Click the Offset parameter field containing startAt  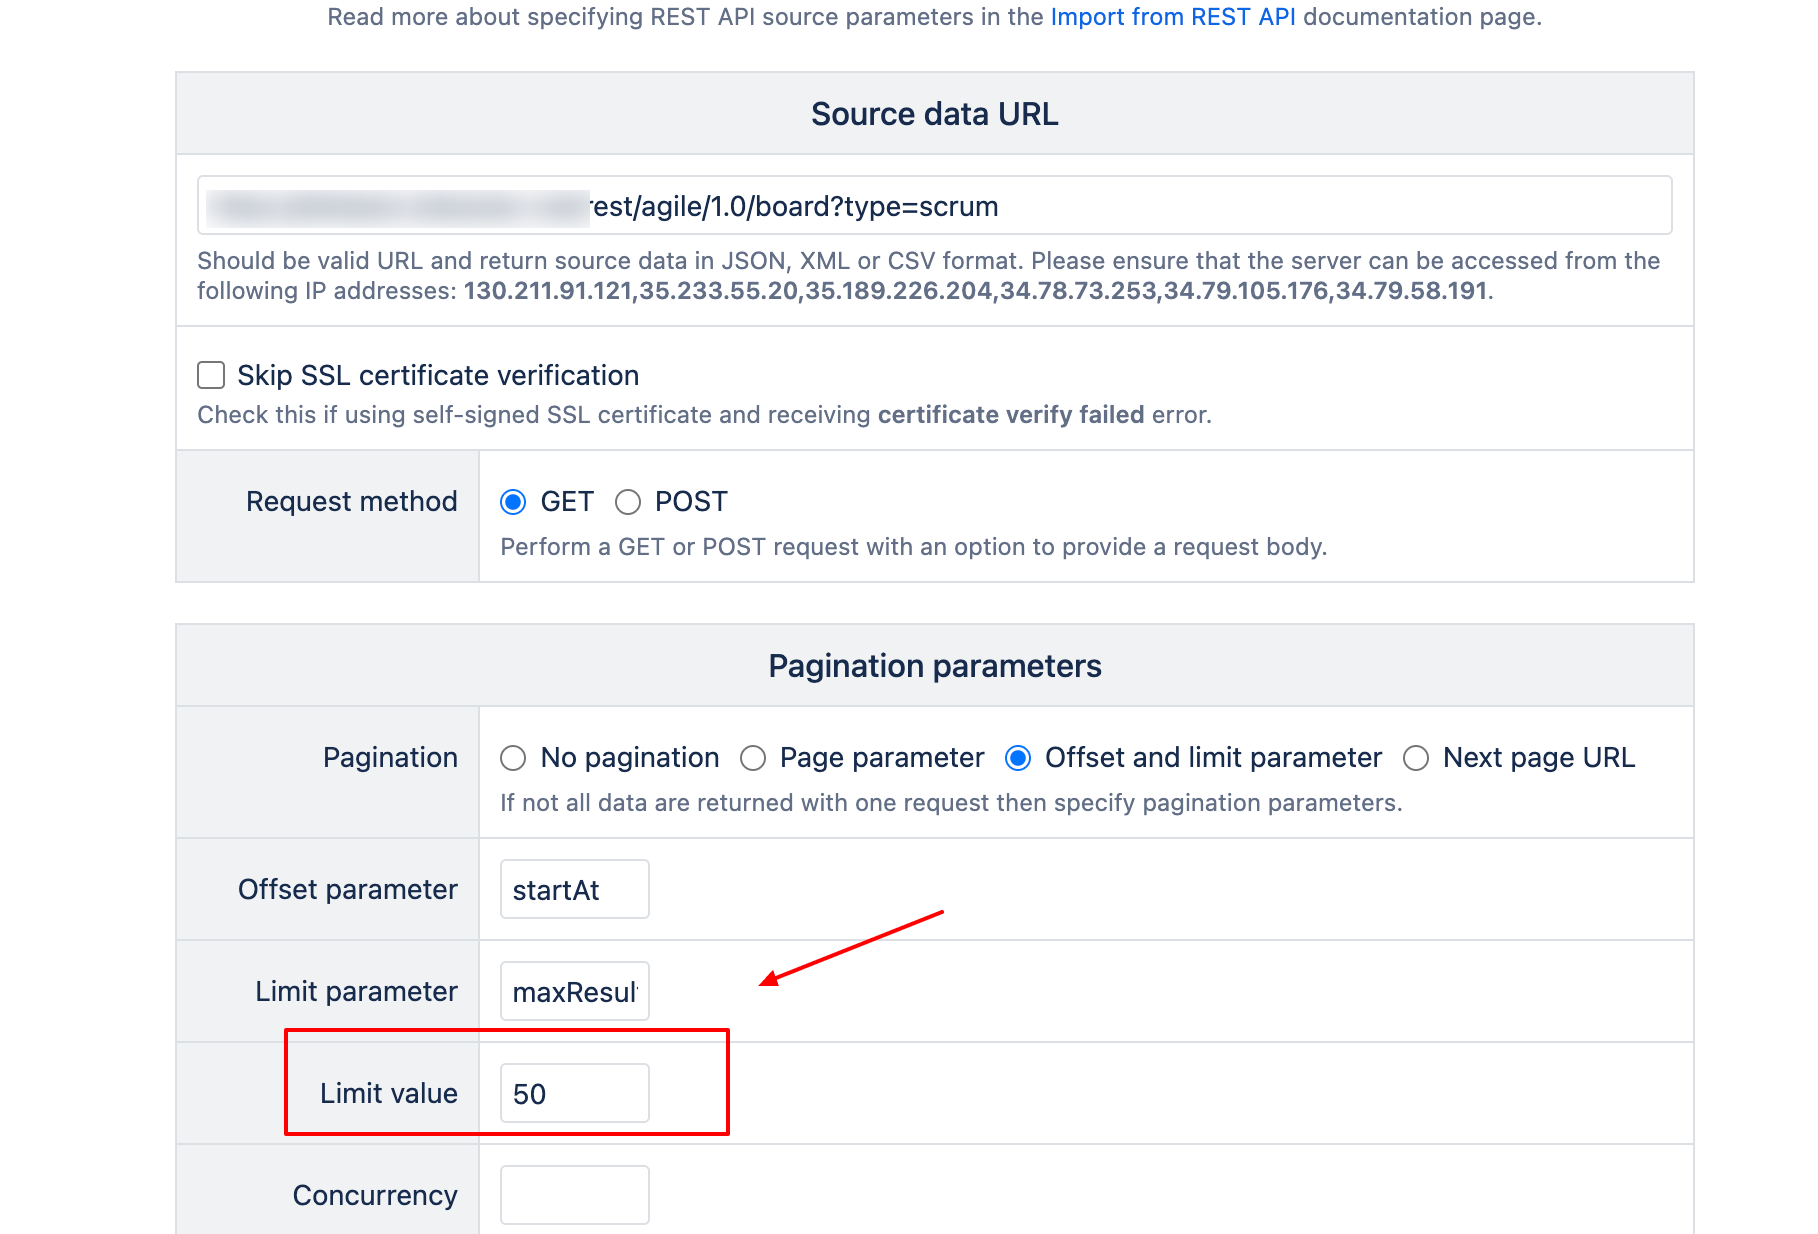tap(574, 890)
